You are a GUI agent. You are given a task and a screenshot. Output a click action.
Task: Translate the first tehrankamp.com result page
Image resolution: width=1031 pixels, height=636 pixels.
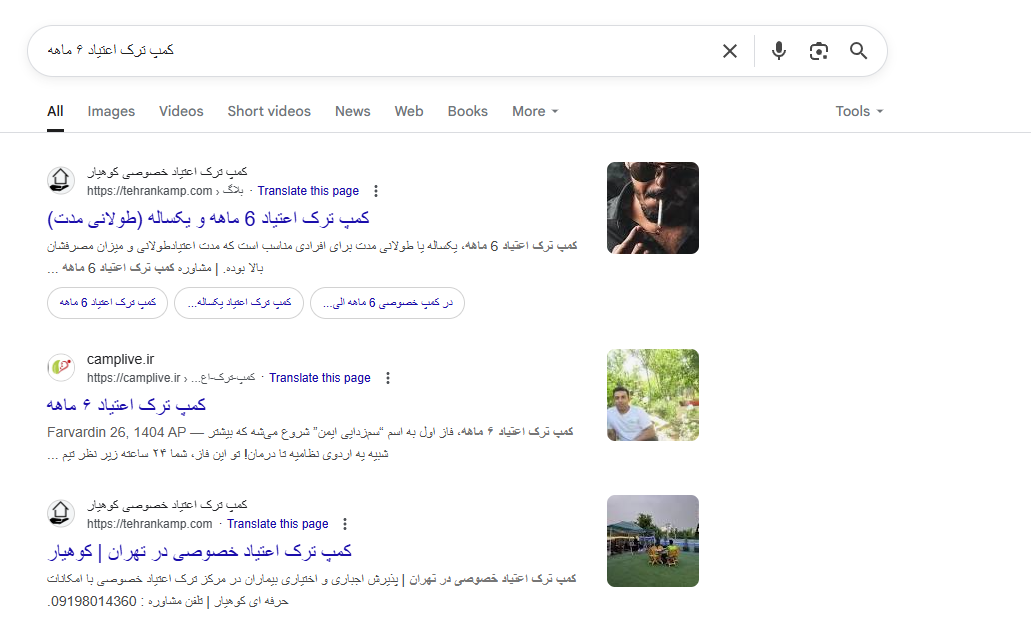tap(308, 191)
